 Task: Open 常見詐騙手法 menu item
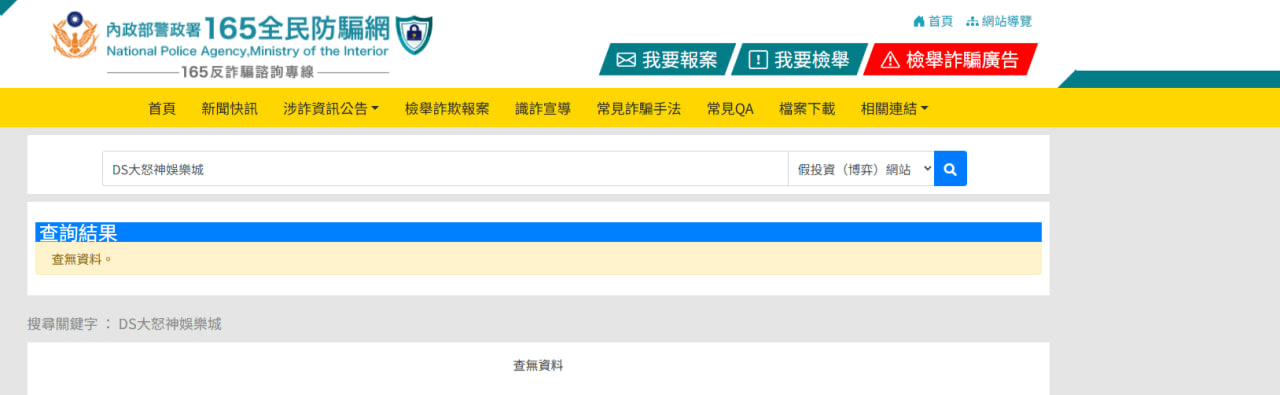pos(639,109)
